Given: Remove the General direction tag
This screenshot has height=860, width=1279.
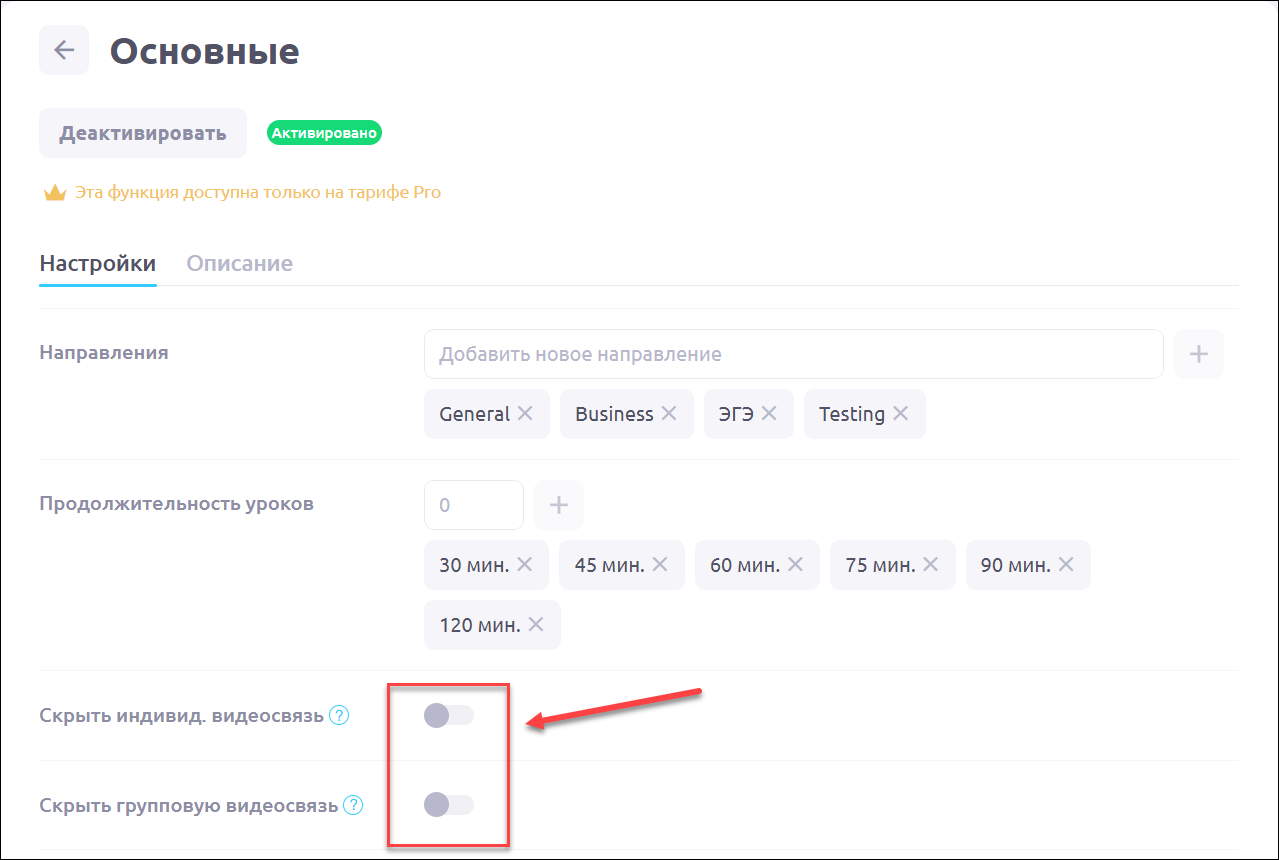Looking at the screenshot, I should [x=526, y=414].
